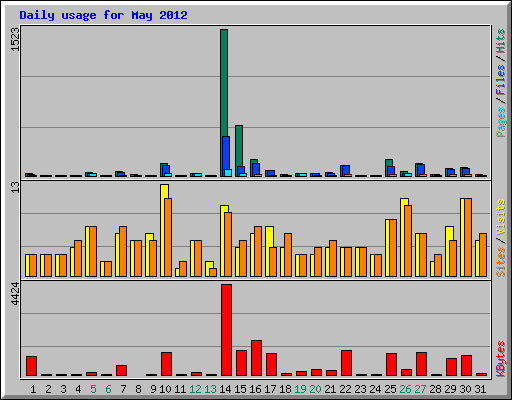
Task: Click day label 28 on the x-axis
Action: [435, 389]
